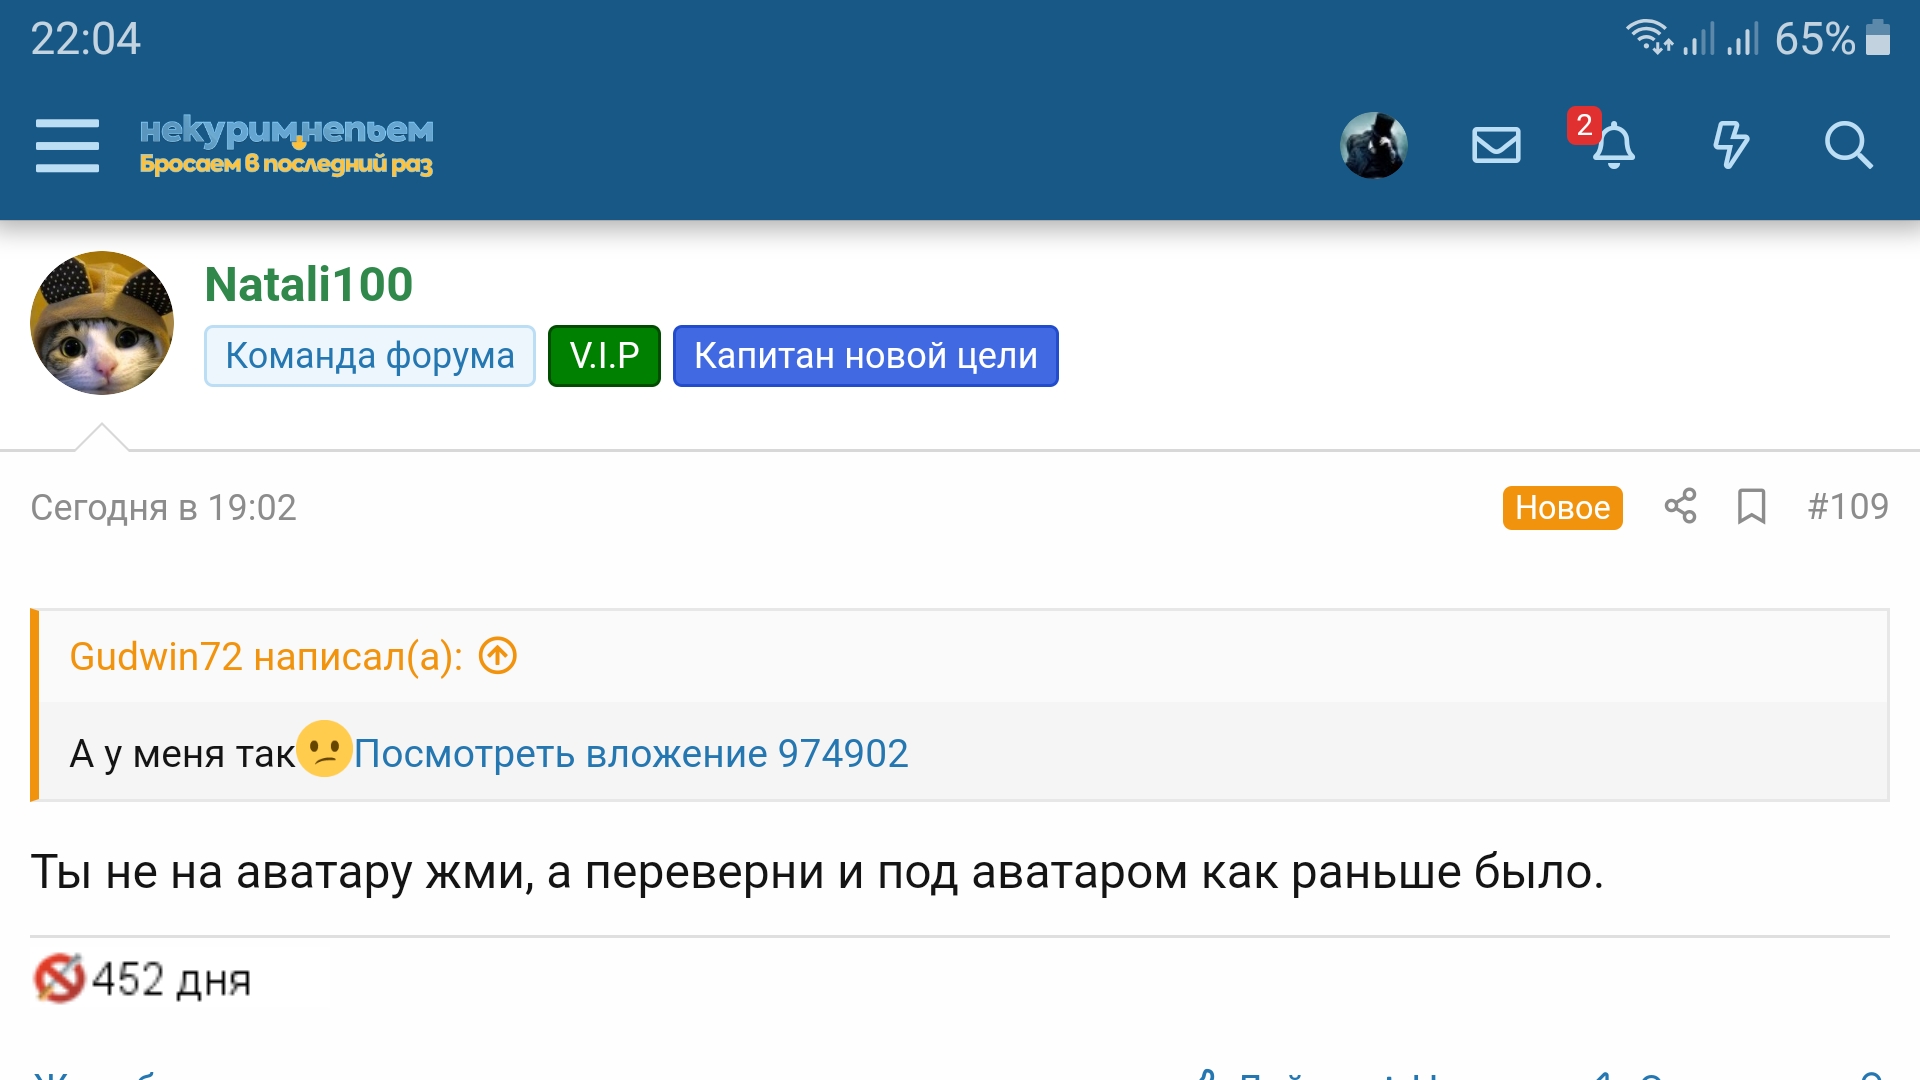Open notifications bell with 2 alerts
1920x1080 pixels.
[x=1612, y=146]
